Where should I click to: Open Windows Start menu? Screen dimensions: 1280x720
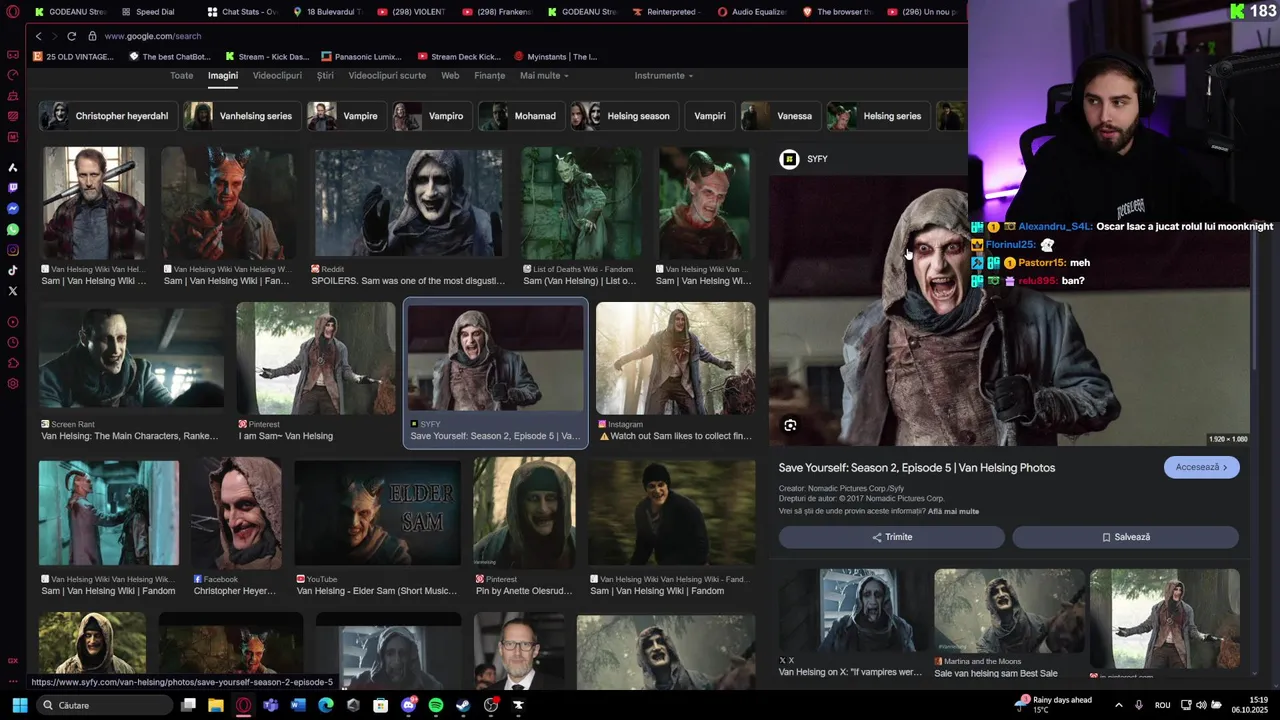point(19,705)
